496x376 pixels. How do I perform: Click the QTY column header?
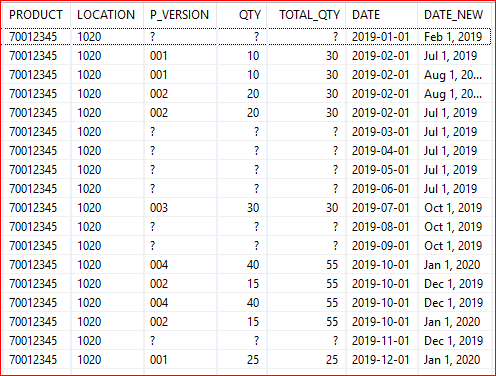tap(242, 15)
